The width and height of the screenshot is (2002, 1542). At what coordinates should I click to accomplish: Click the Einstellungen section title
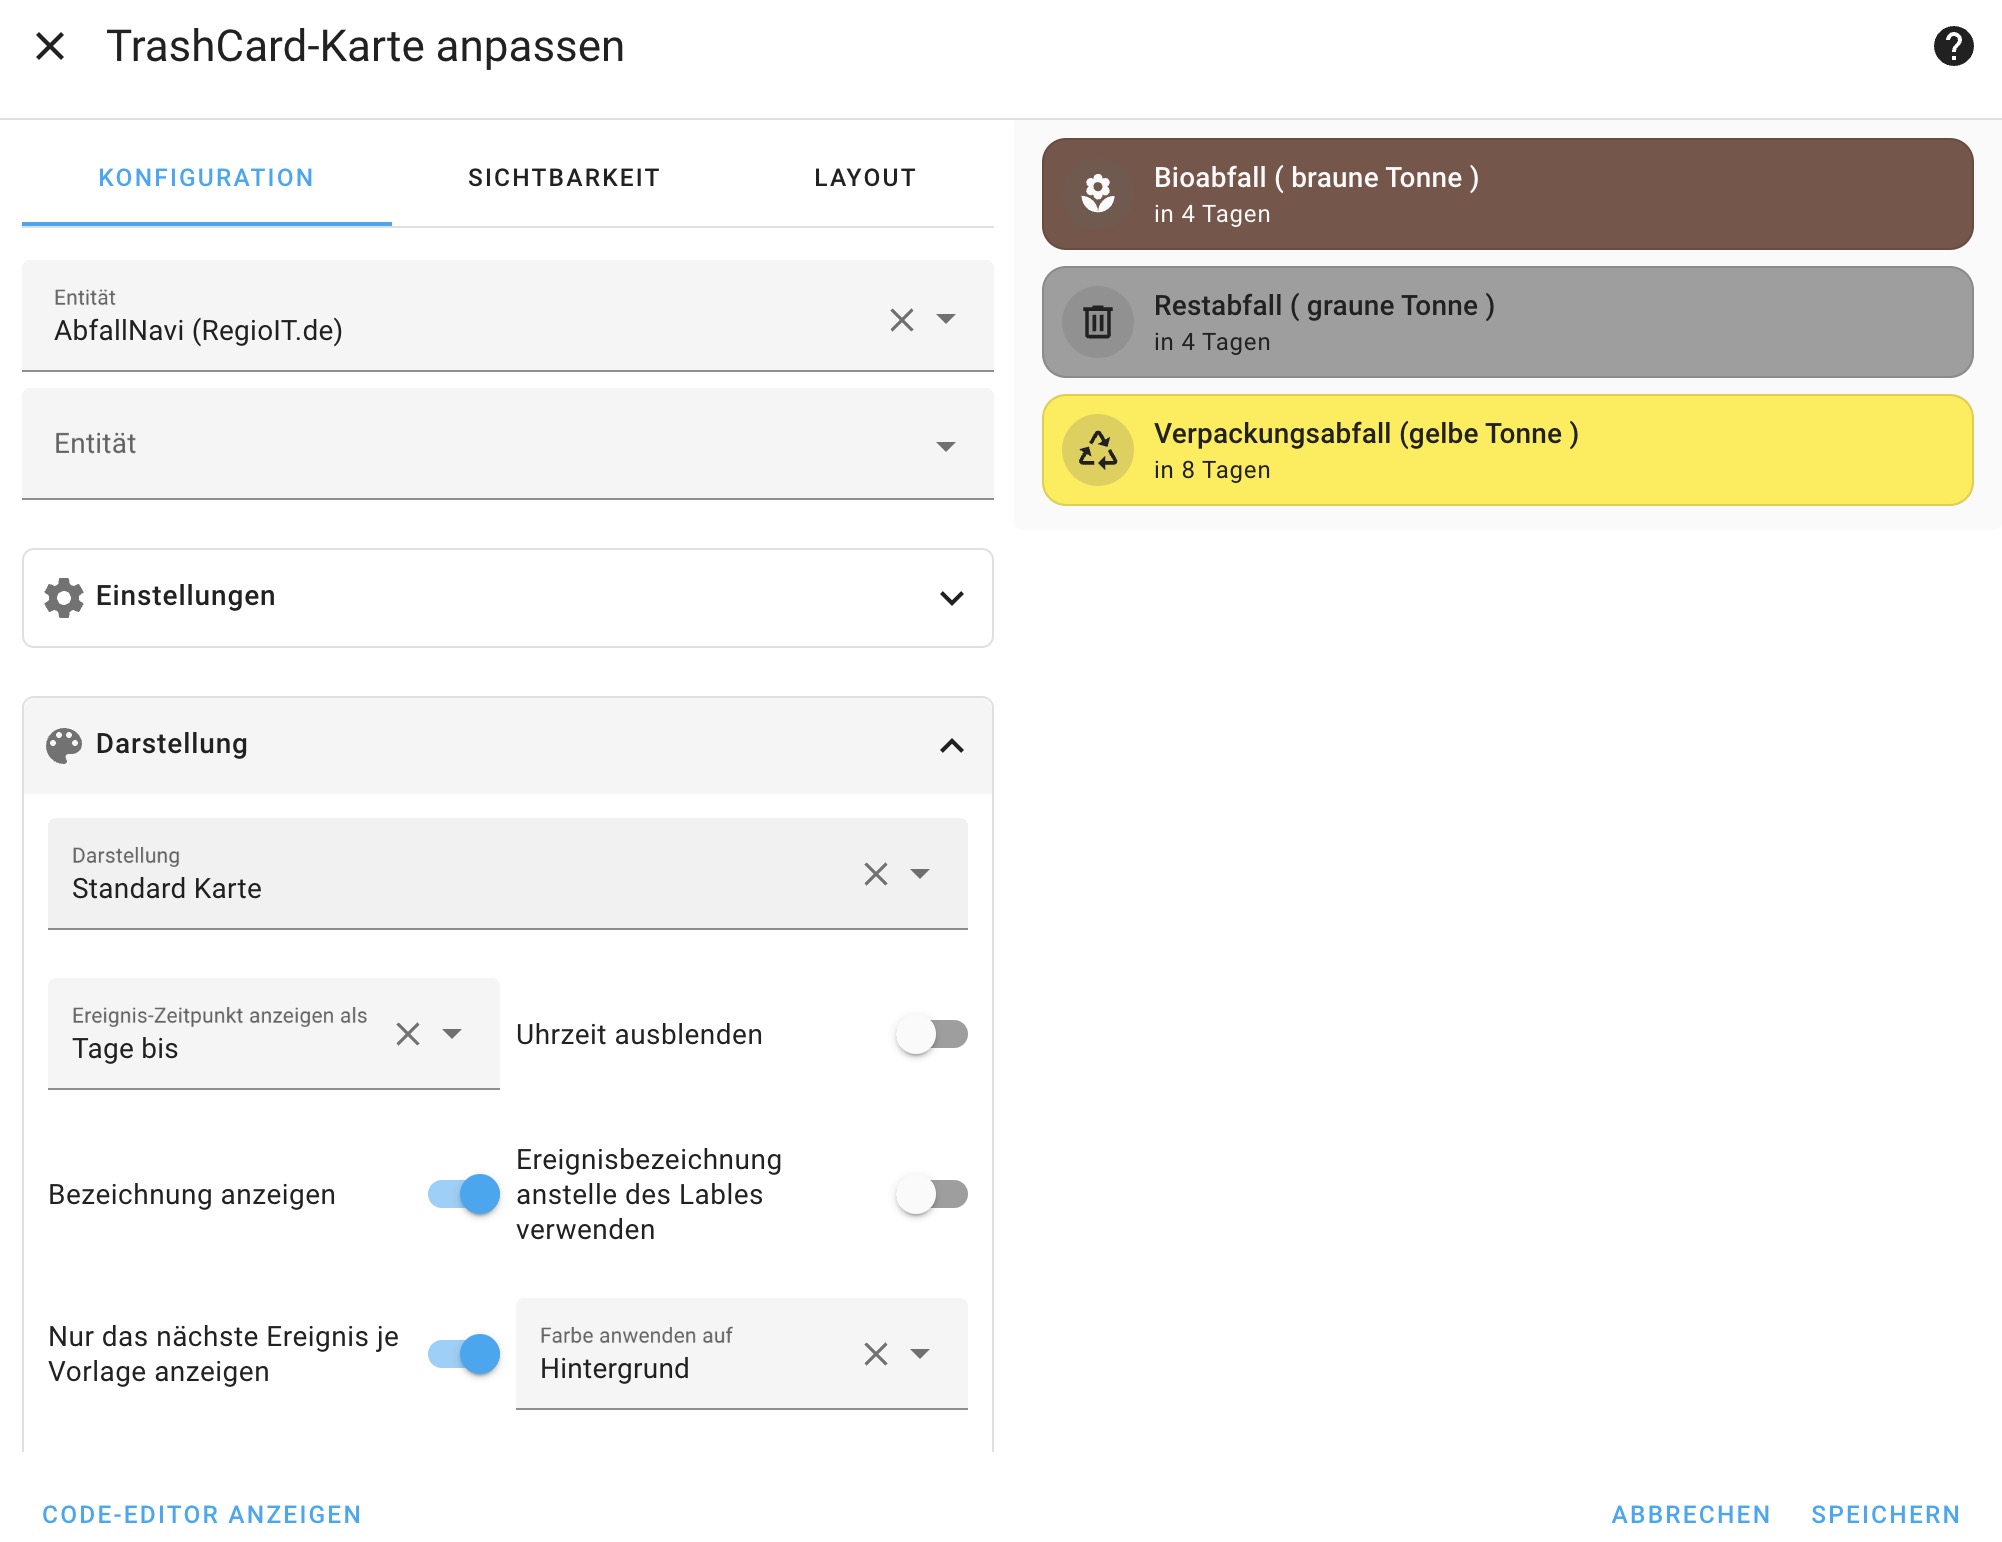[185, 596]
